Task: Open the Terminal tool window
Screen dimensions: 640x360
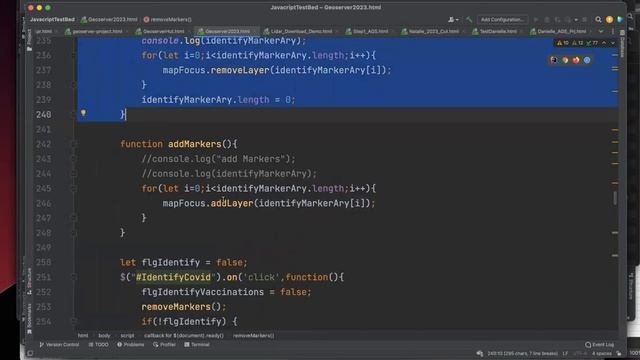Action: (x=197, y=344)
